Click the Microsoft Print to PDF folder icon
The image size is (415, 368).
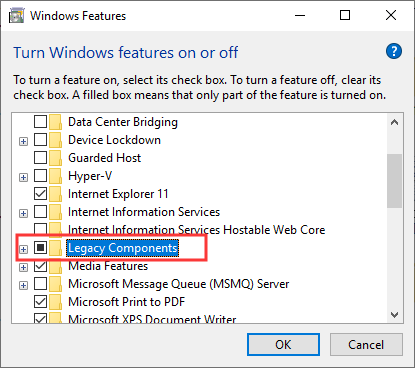55,302
